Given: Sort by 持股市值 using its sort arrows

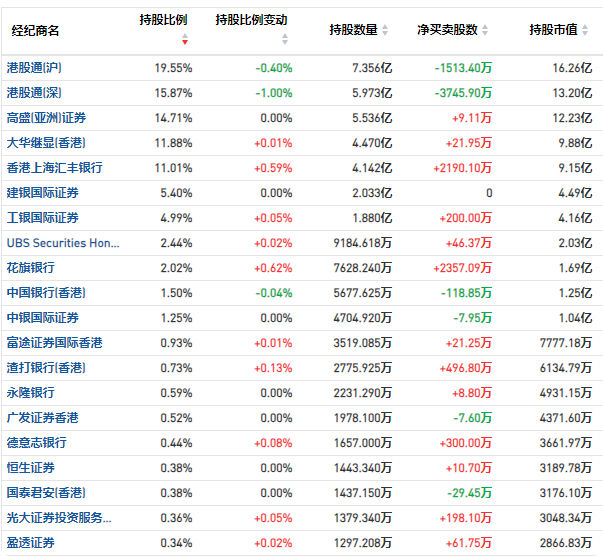Looking at the screenshot, I should coord(585,30).
